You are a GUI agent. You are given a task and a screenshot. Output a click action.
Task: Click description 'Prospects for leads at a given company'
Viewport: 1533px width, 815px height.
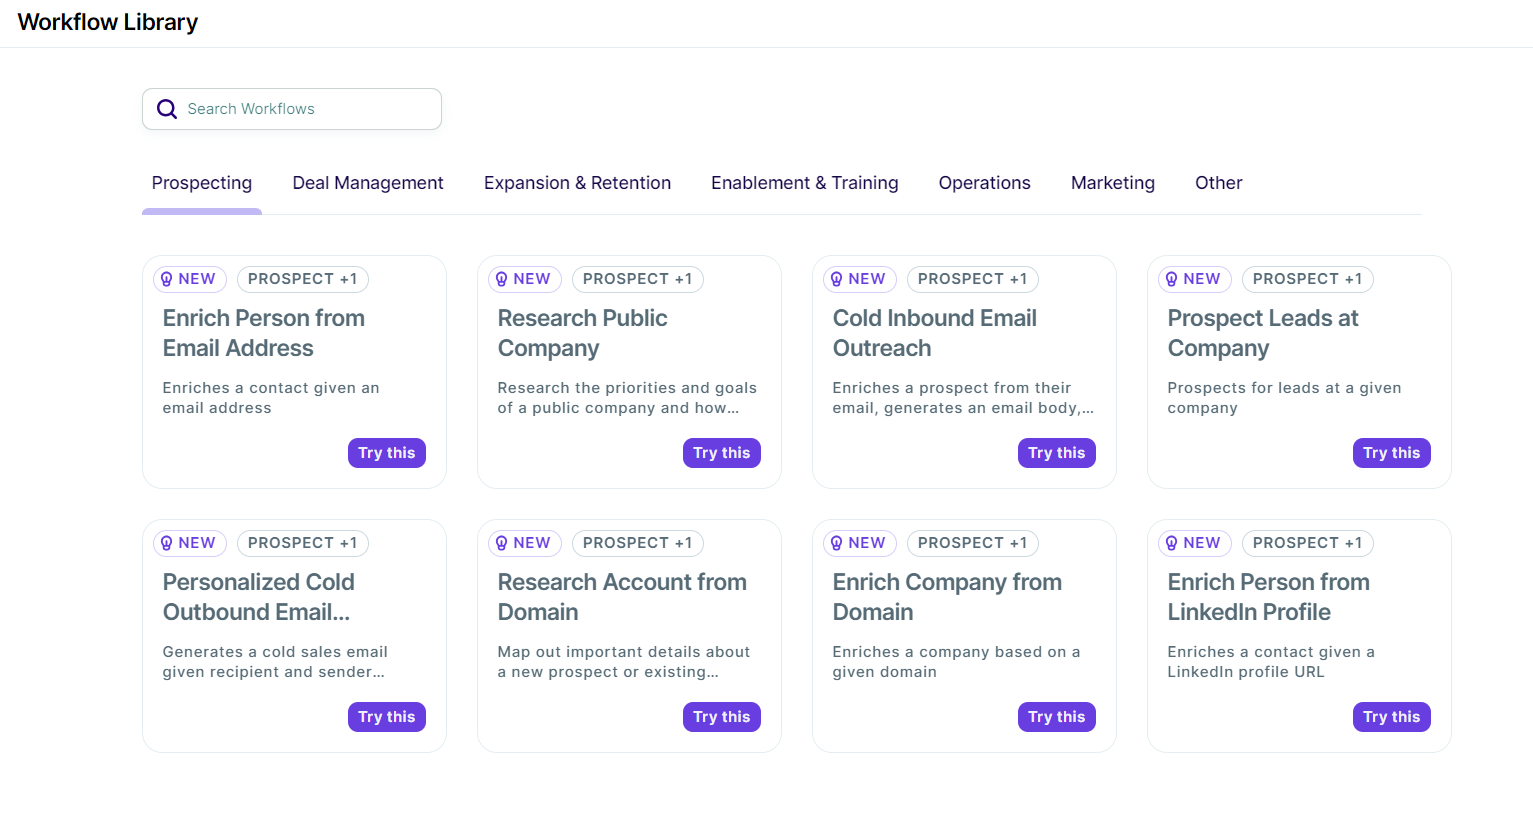pos(1285,398)
